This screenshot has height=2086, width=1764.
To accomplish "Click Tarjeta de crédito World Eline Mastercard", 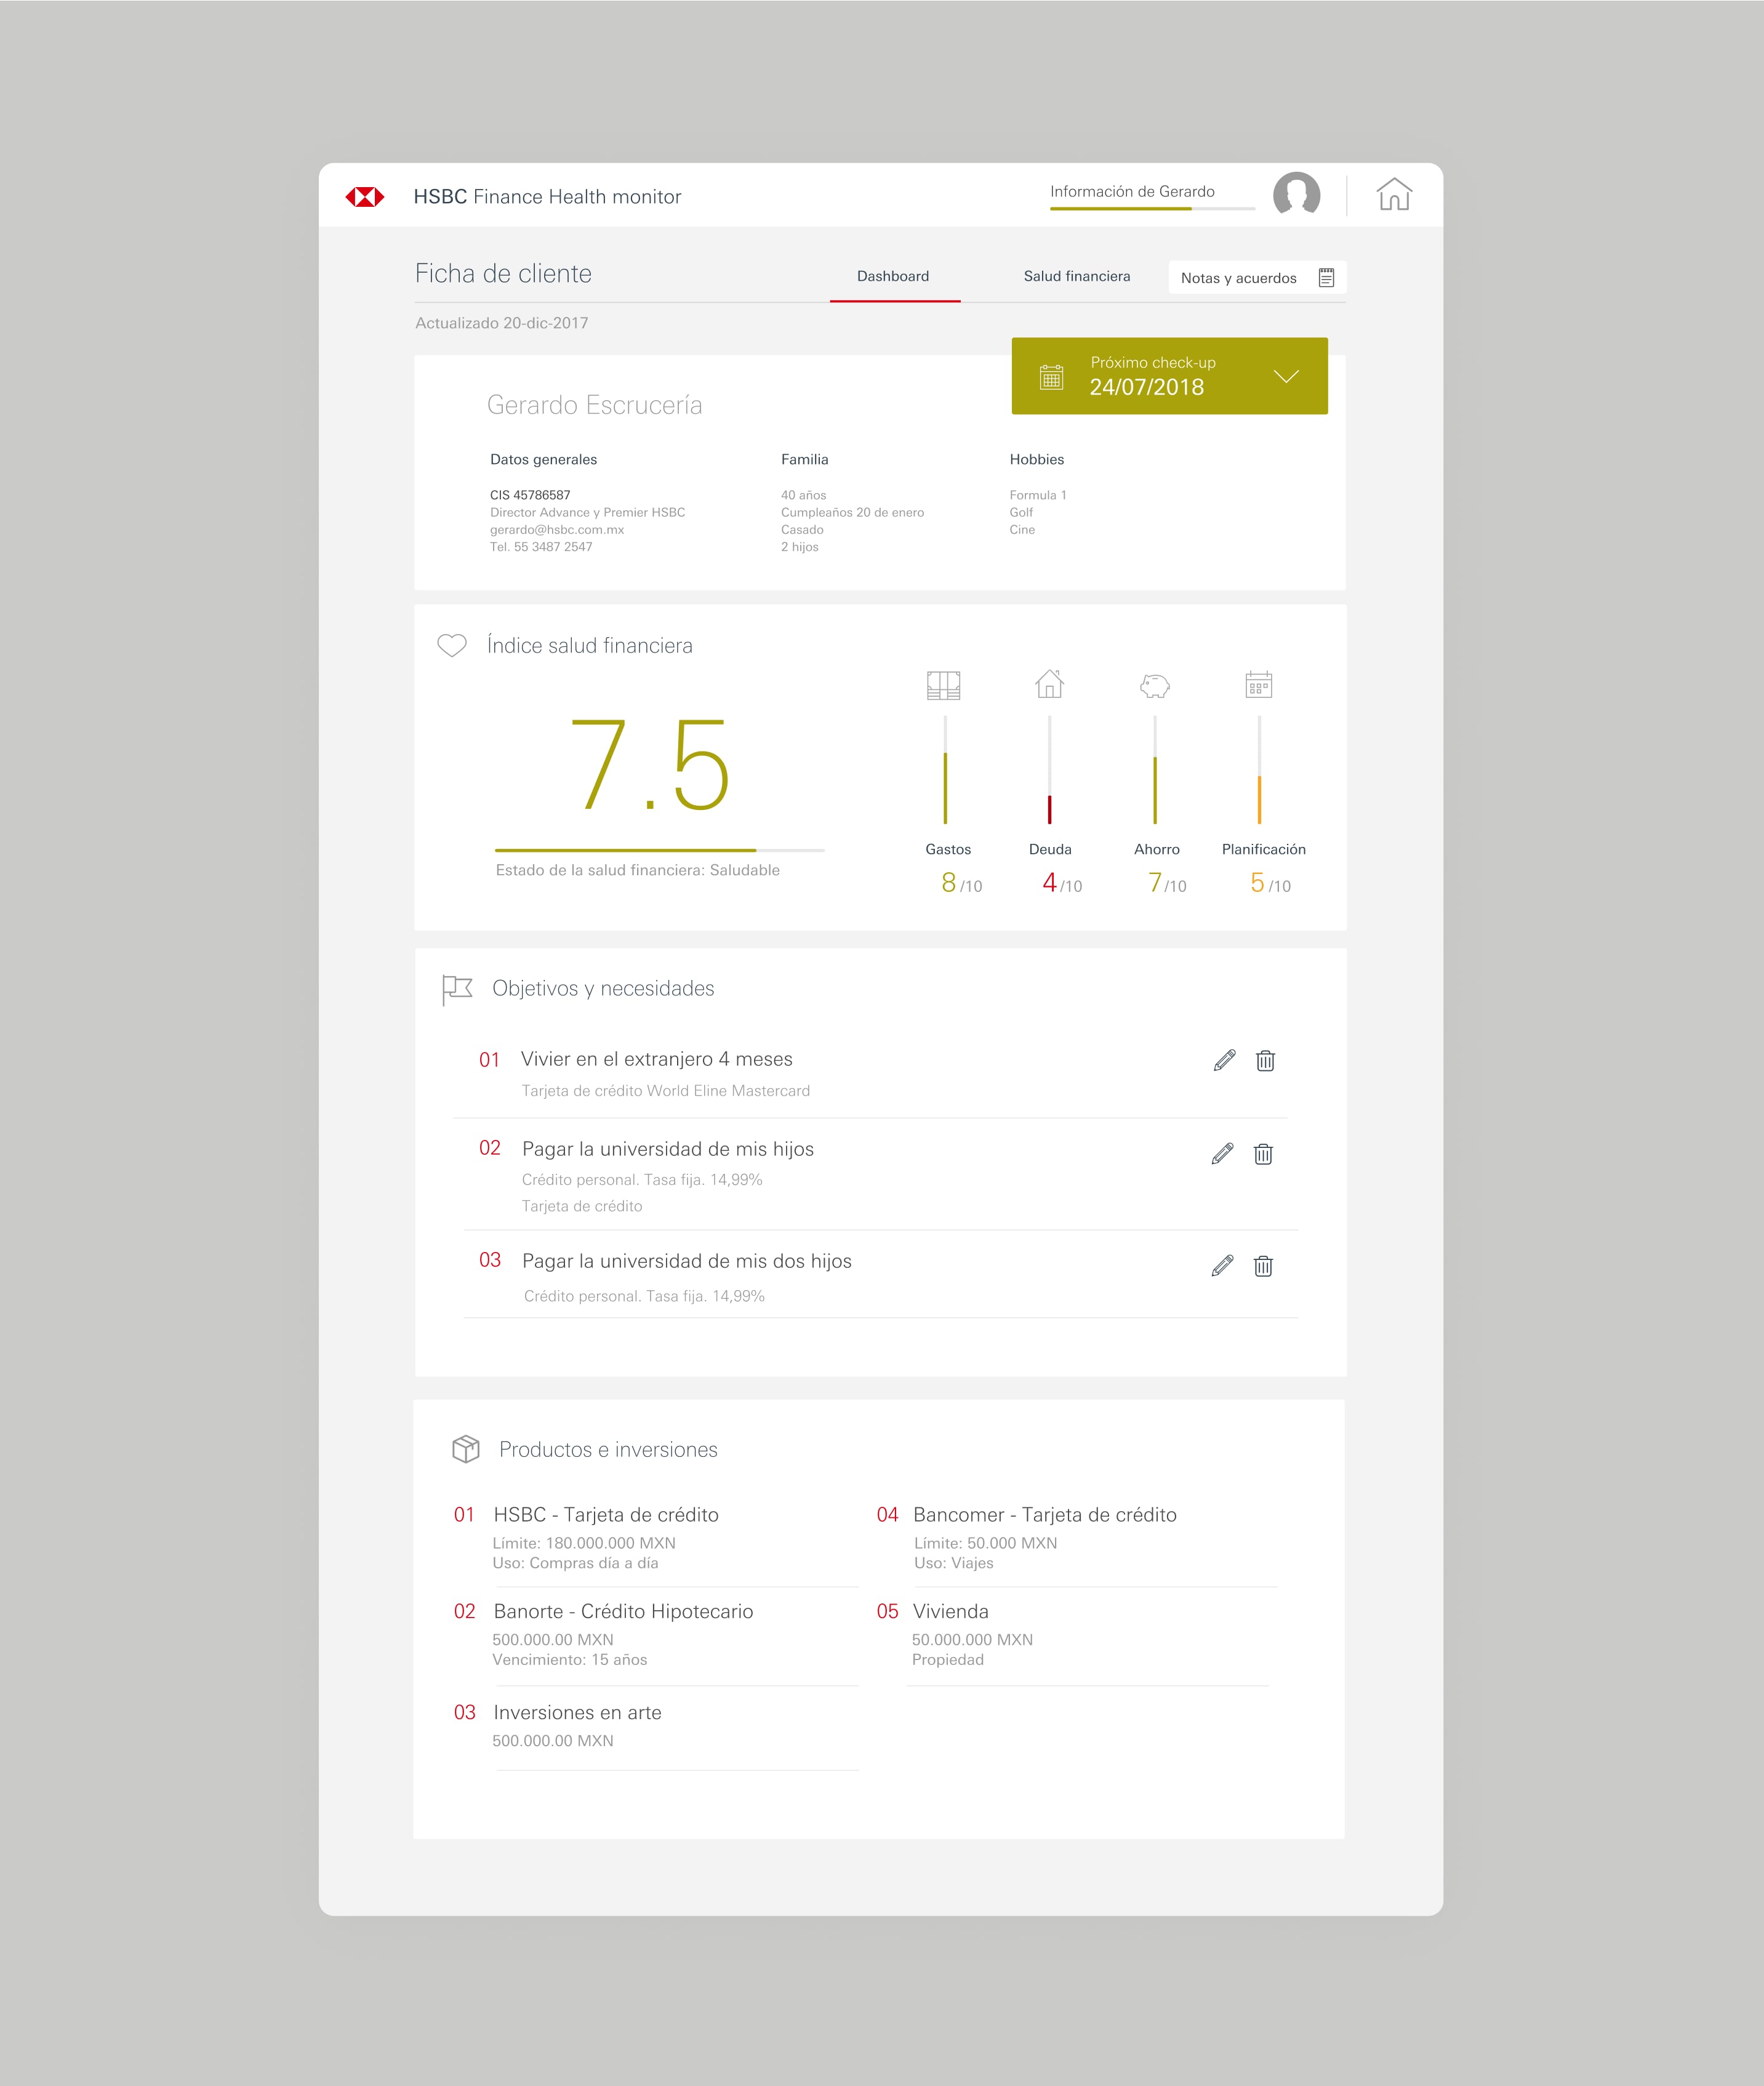I will pos(665,1091).
